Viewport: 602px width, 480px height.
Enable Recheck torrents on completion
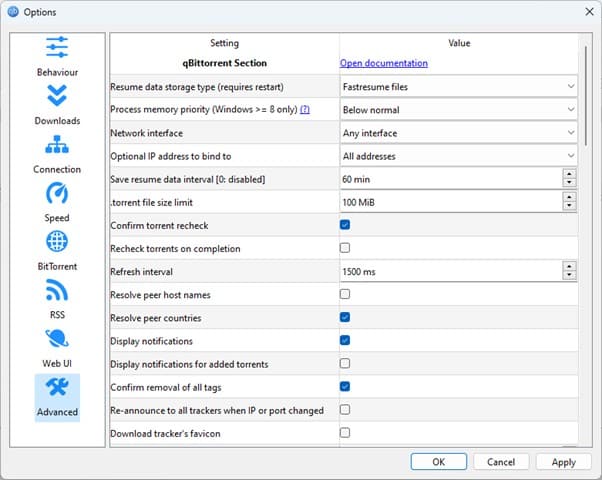[345, 248]
